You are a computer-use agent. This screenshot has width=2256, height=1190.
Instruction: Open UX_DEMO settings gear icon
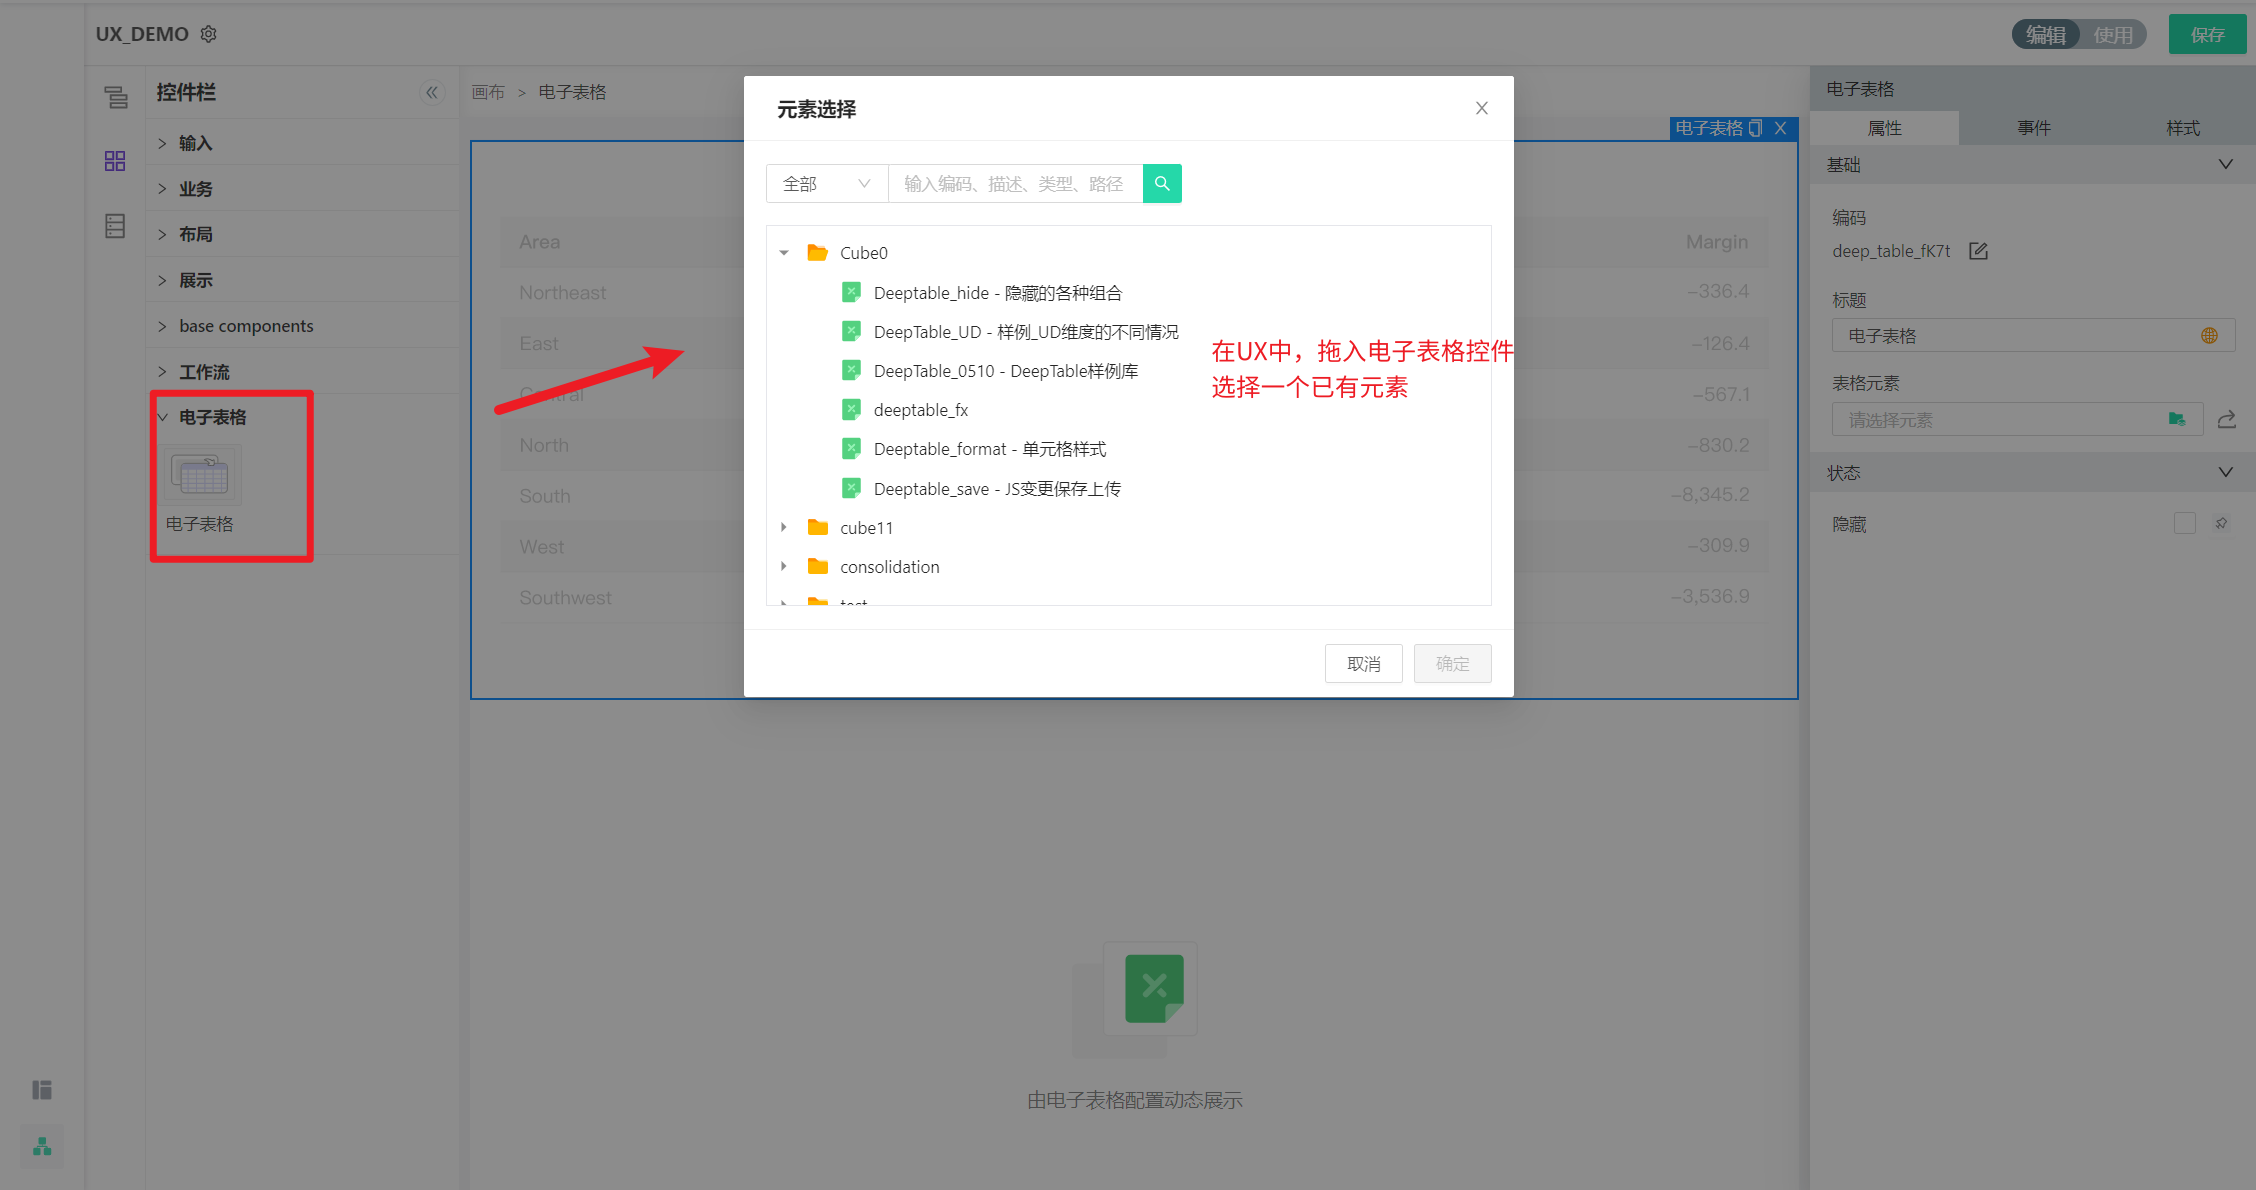coord(208,34)
